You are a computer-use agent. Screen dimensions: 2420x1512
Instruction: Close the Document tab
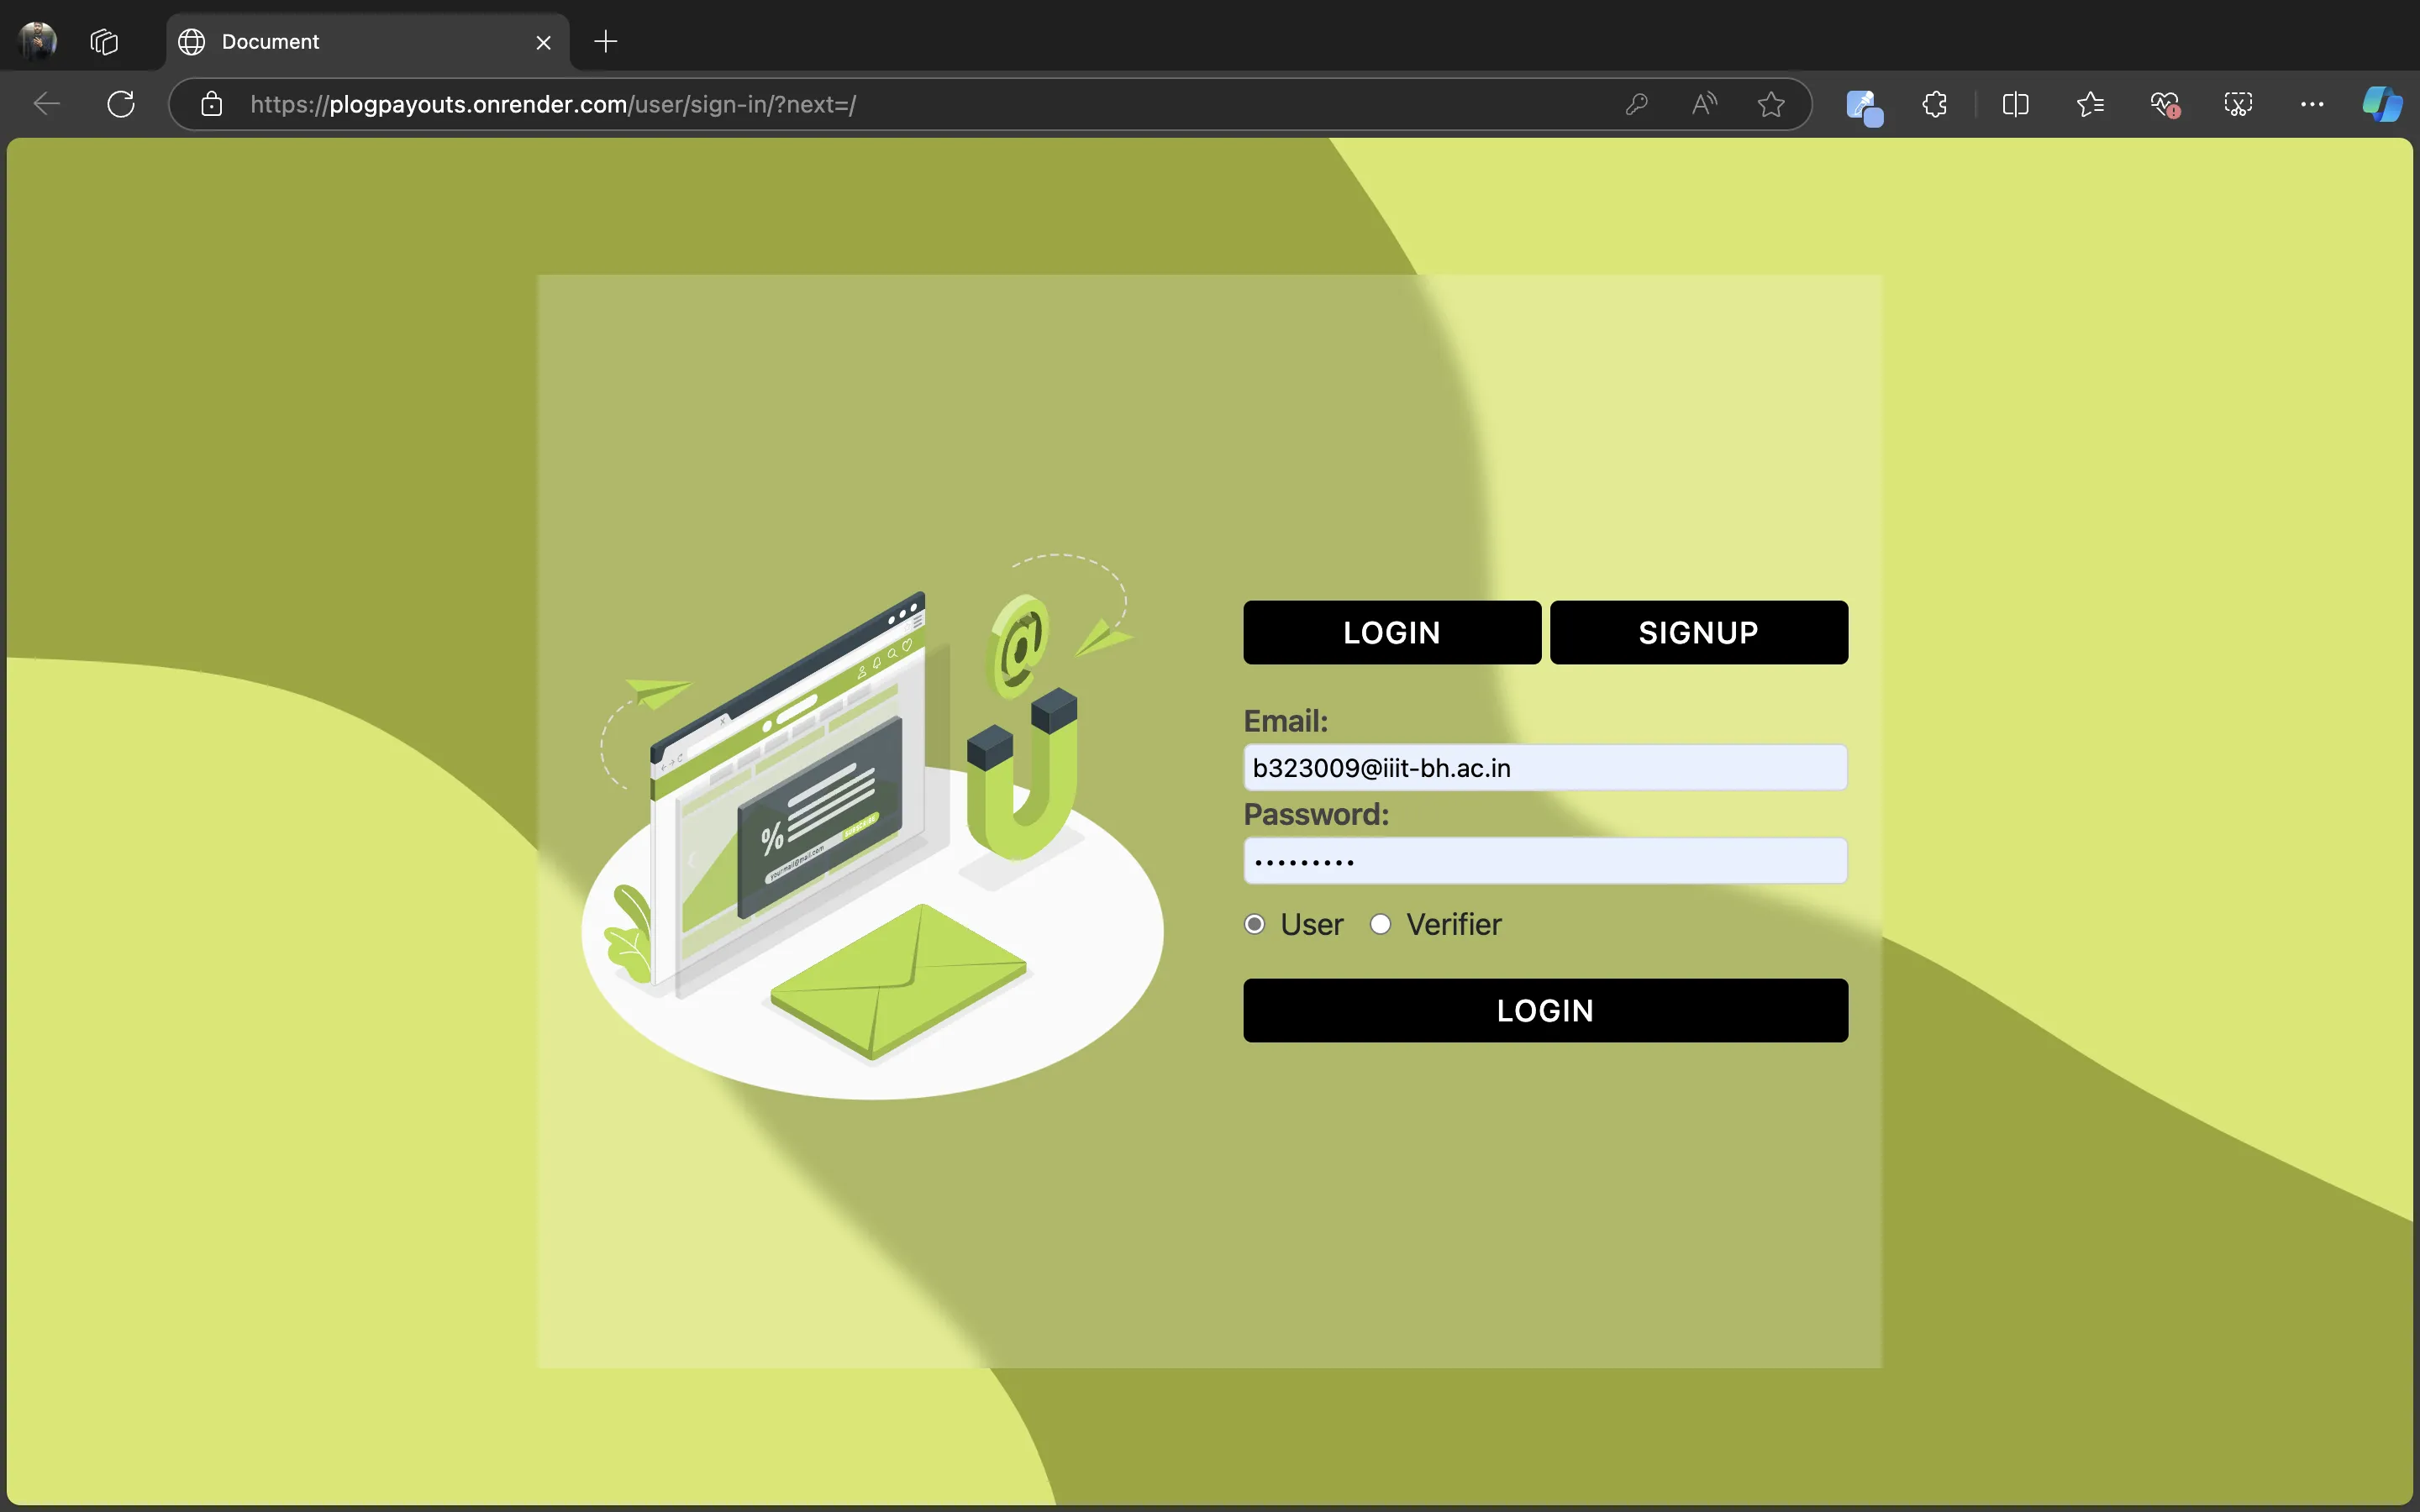point(543,42)
